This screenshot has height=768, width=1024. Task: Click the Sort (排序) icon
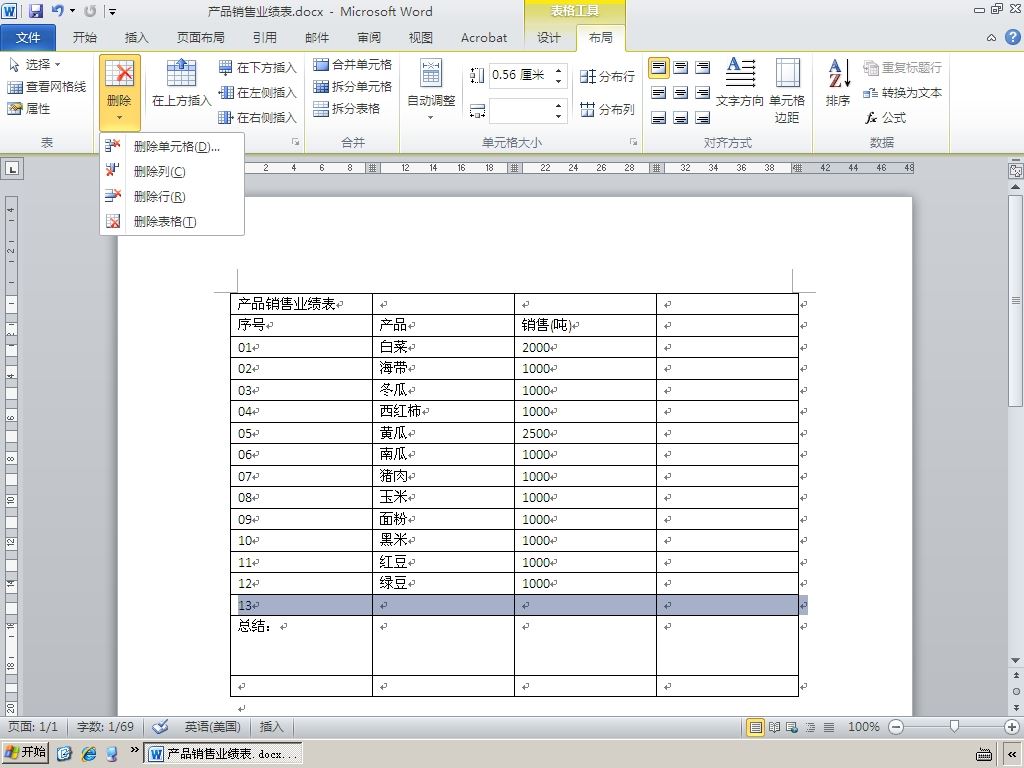pyautogui.click(x=838, y=82)
